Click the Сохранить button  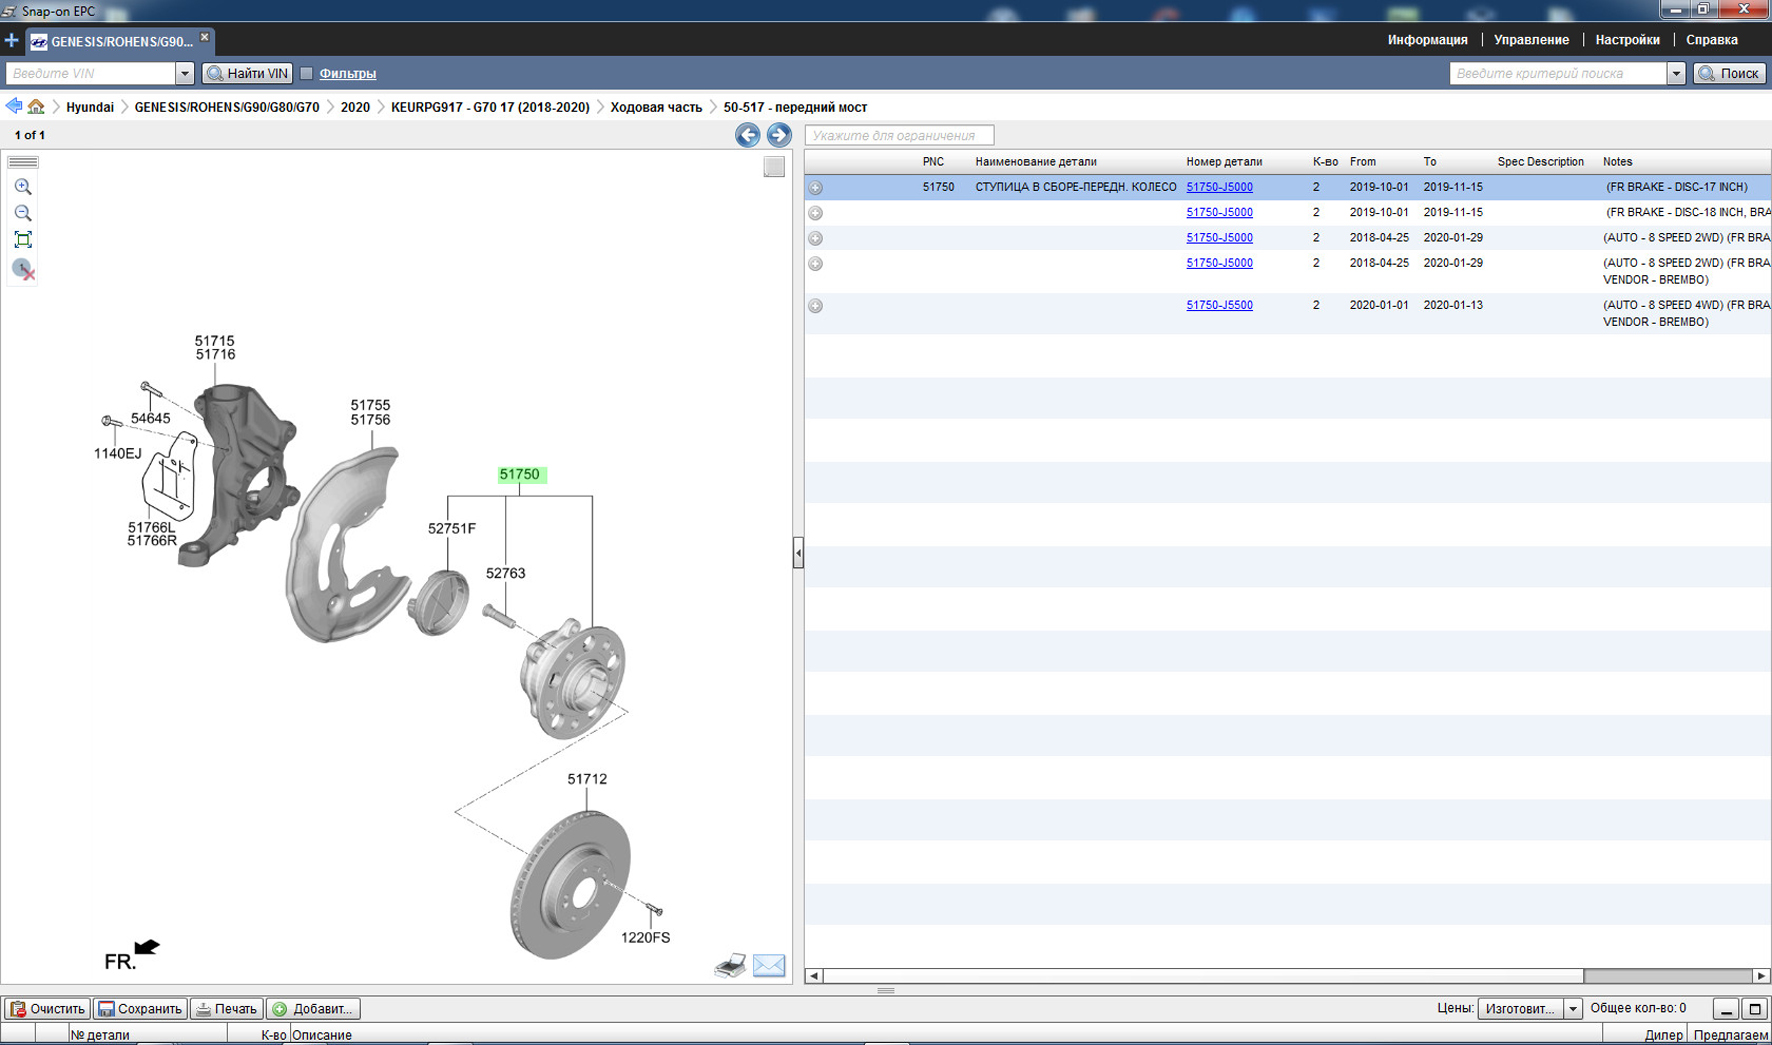(140, 1009)
